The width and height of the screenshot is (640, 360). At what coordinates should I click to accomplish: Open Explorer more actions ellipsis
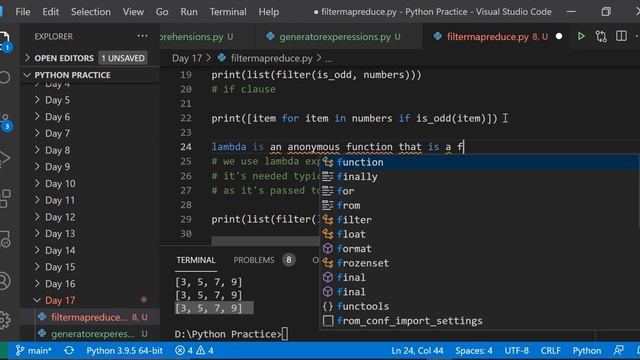tap(142, 36)
